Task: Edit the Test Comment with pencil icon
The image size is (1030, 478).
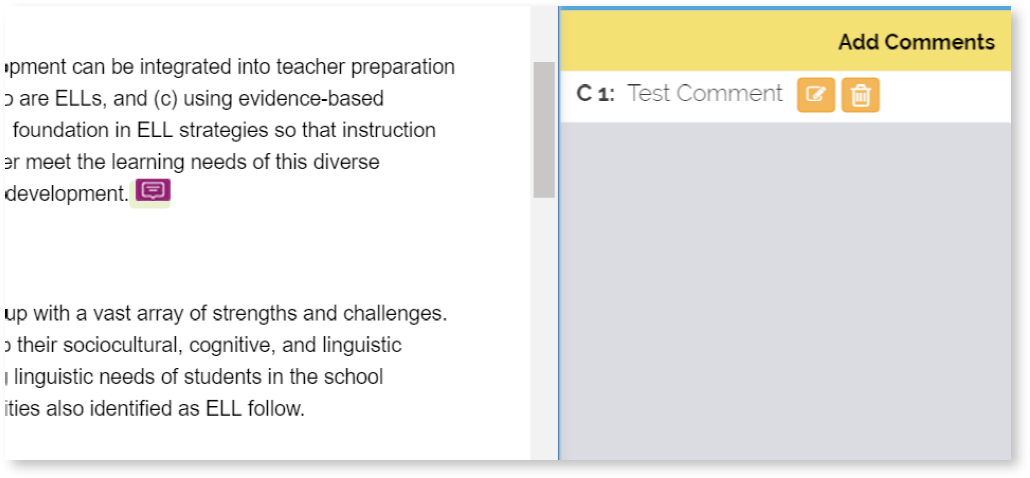Action: (816, 95)
